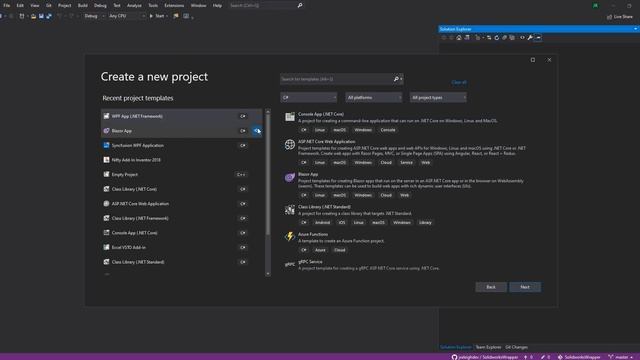This screenshot has width=640, height=360.
Task: Select Class Library (.NET Core) recent template
Action: coord(182,189)
